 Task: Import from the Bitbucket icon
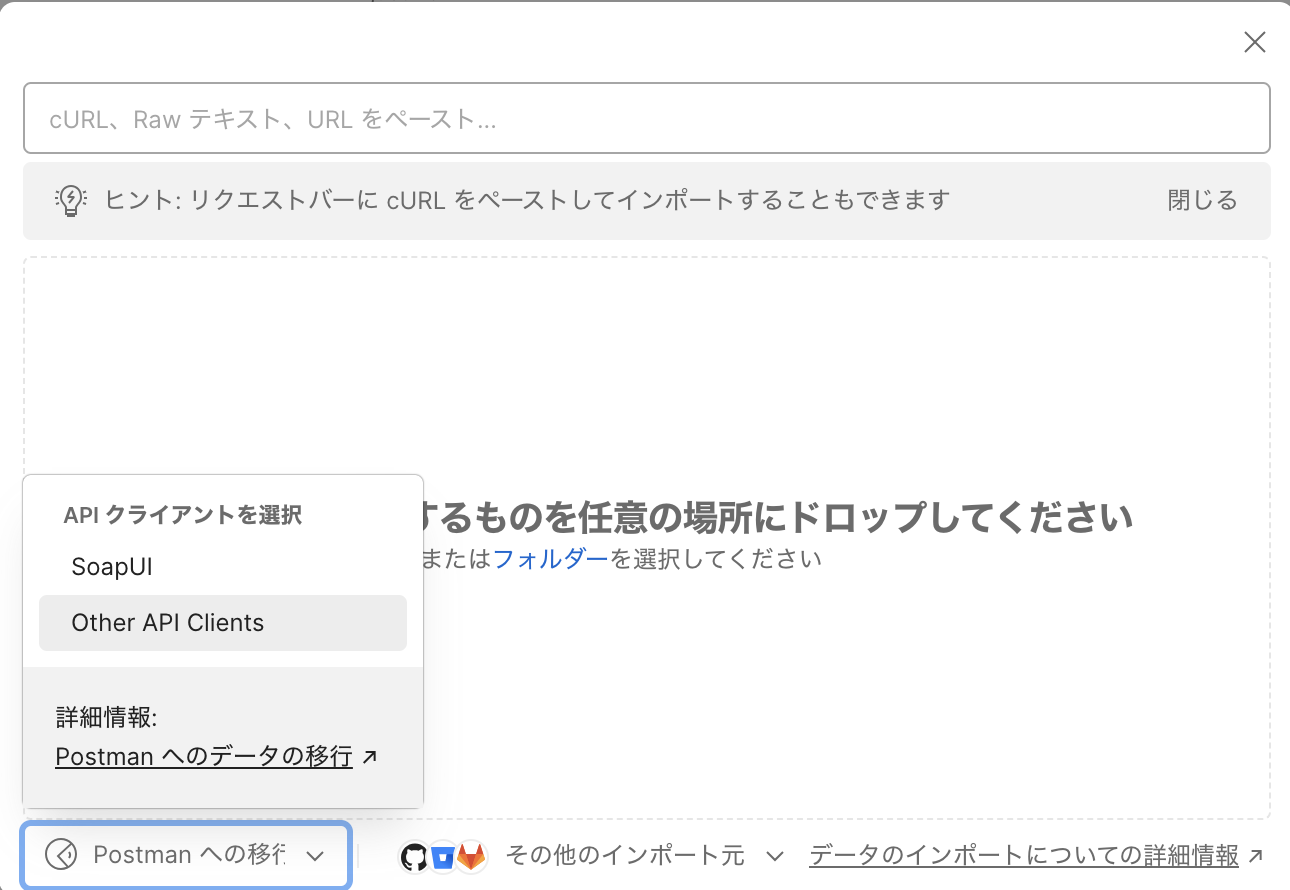443,856
